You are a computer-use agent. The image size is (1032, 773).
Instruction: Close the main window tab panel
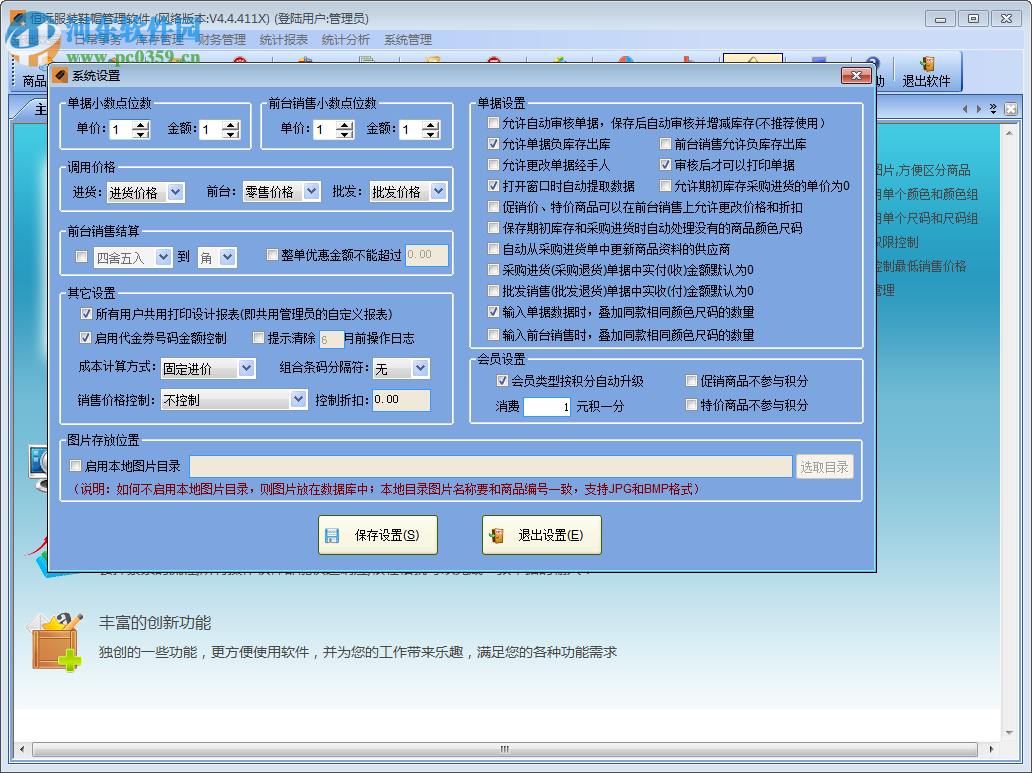pos(1011,109)
